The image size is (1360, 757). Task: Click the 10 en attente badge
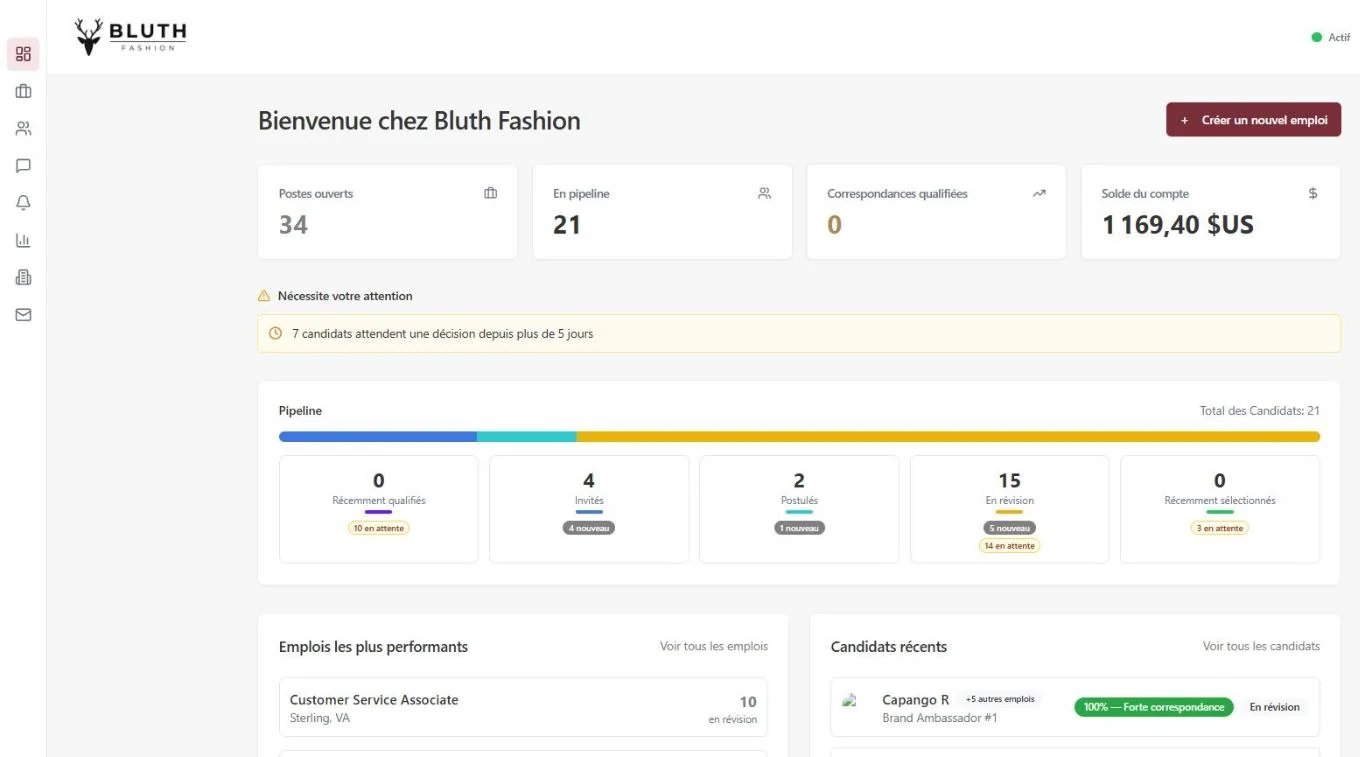pyautogui.click(x=379, y=528)
